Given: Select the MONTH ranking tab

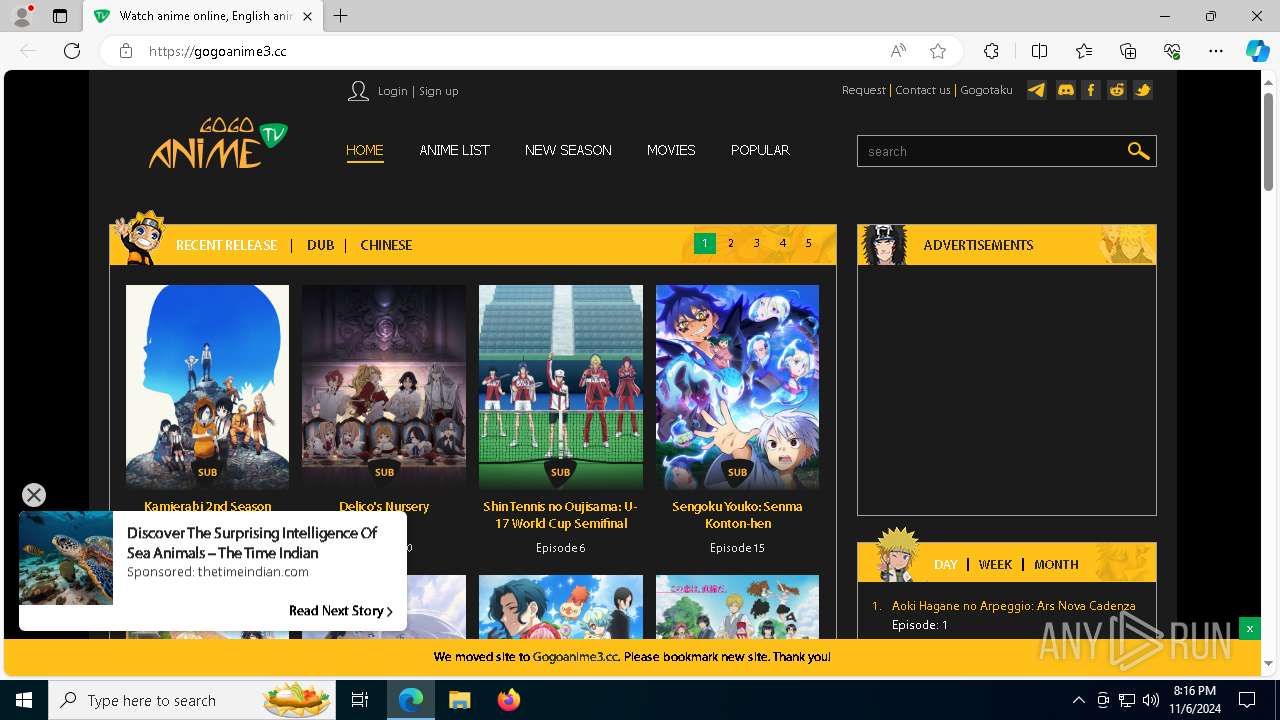Looking at the screenshot, I should (x=1056, y=564).
